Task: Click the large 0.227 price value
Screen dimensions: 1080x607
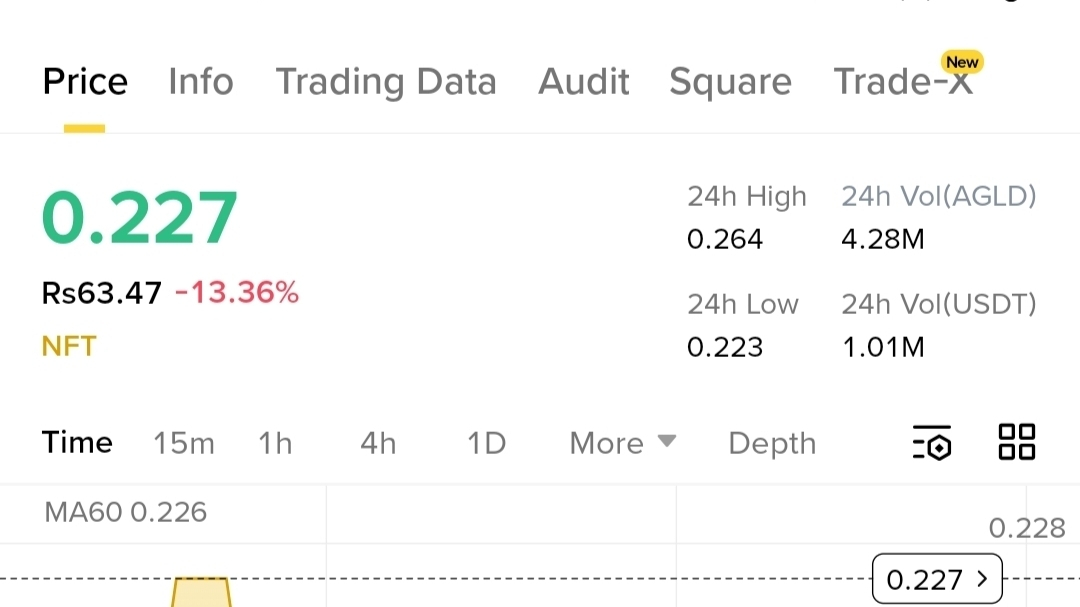Action: 140,218
